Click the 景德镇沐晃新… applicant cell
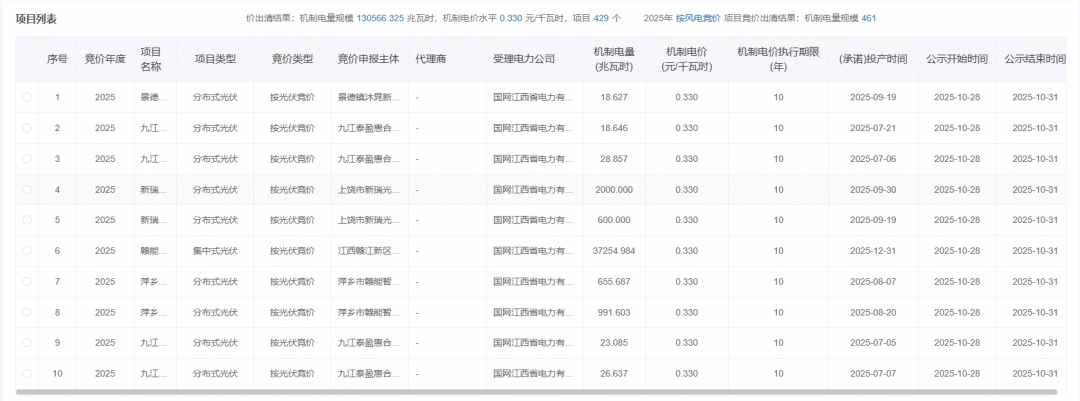This screenshot has height=401, width=1080. coord(369,97)
